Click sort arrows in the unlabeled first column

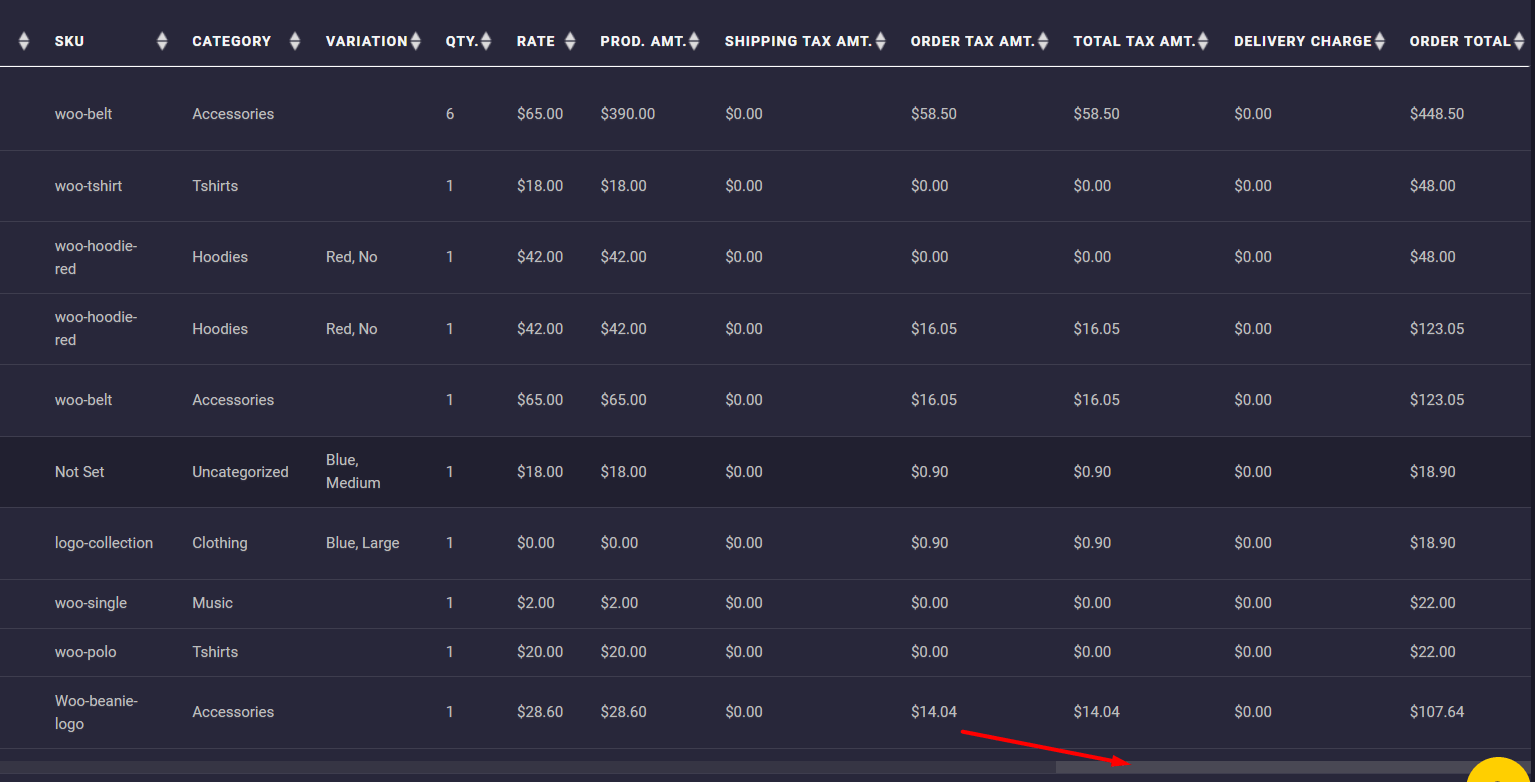click(x=24, y=41)
